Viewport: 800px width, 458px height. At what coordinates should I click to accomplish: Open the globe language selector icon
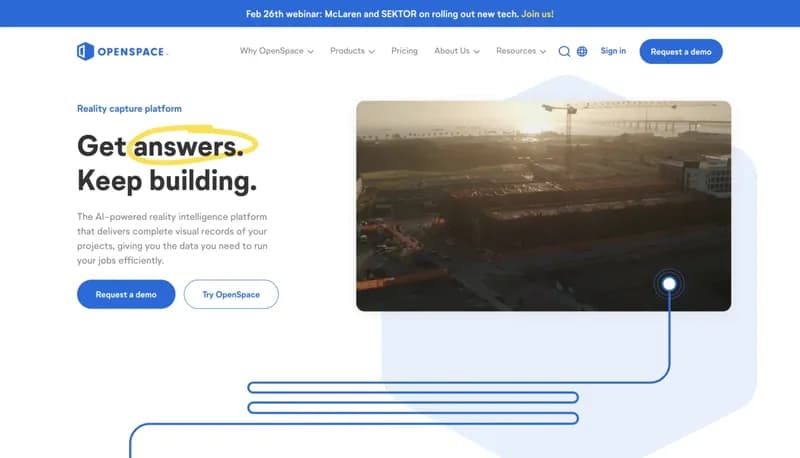click(x=582, y=52)
